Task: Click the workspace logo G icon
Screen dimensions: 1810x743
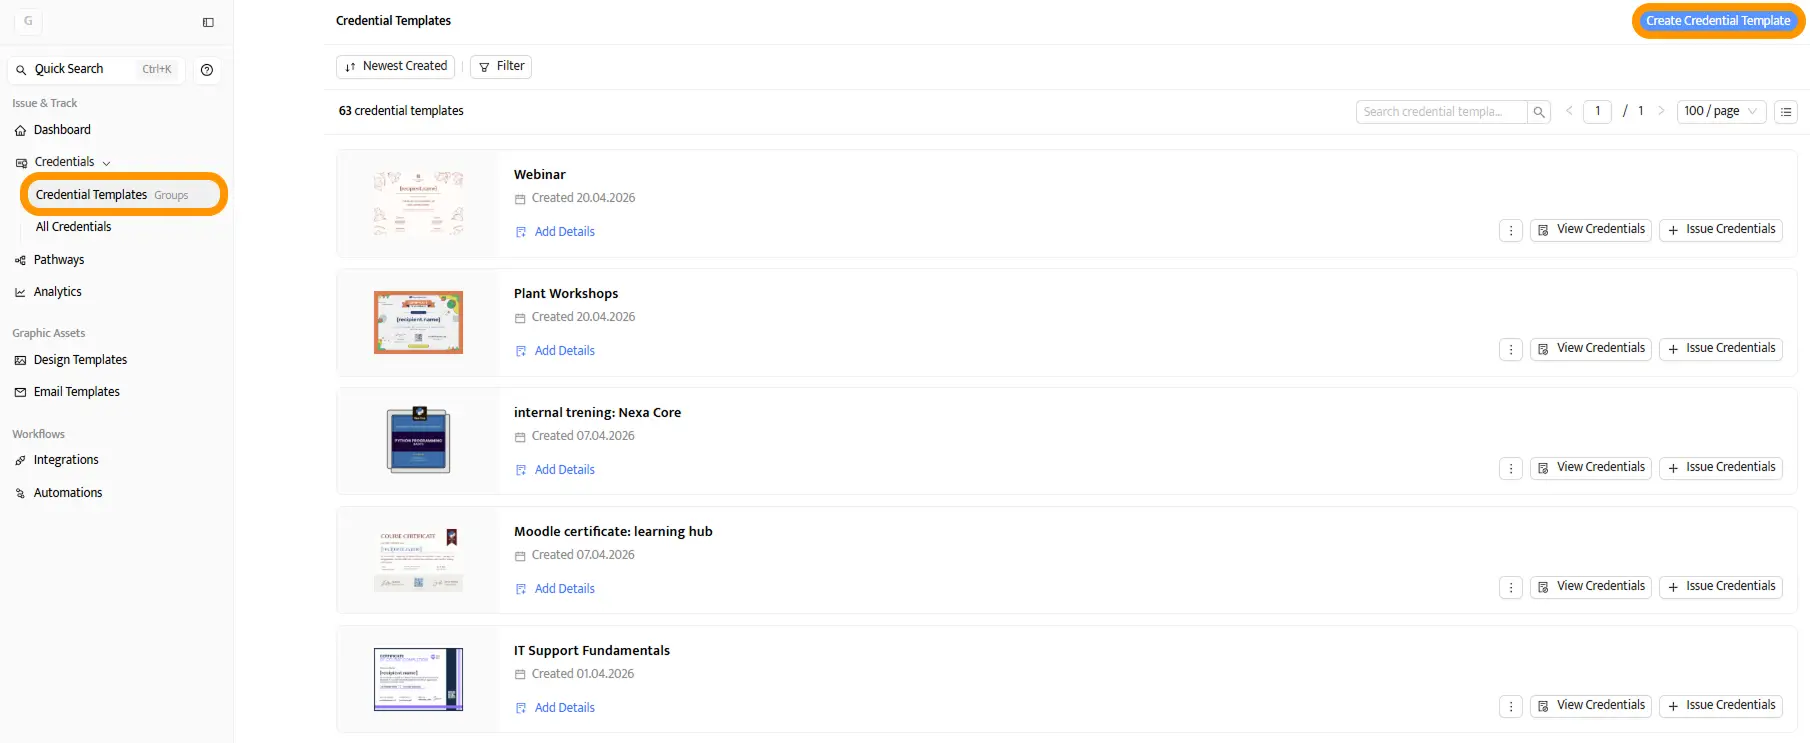Action: coord(28,21)
